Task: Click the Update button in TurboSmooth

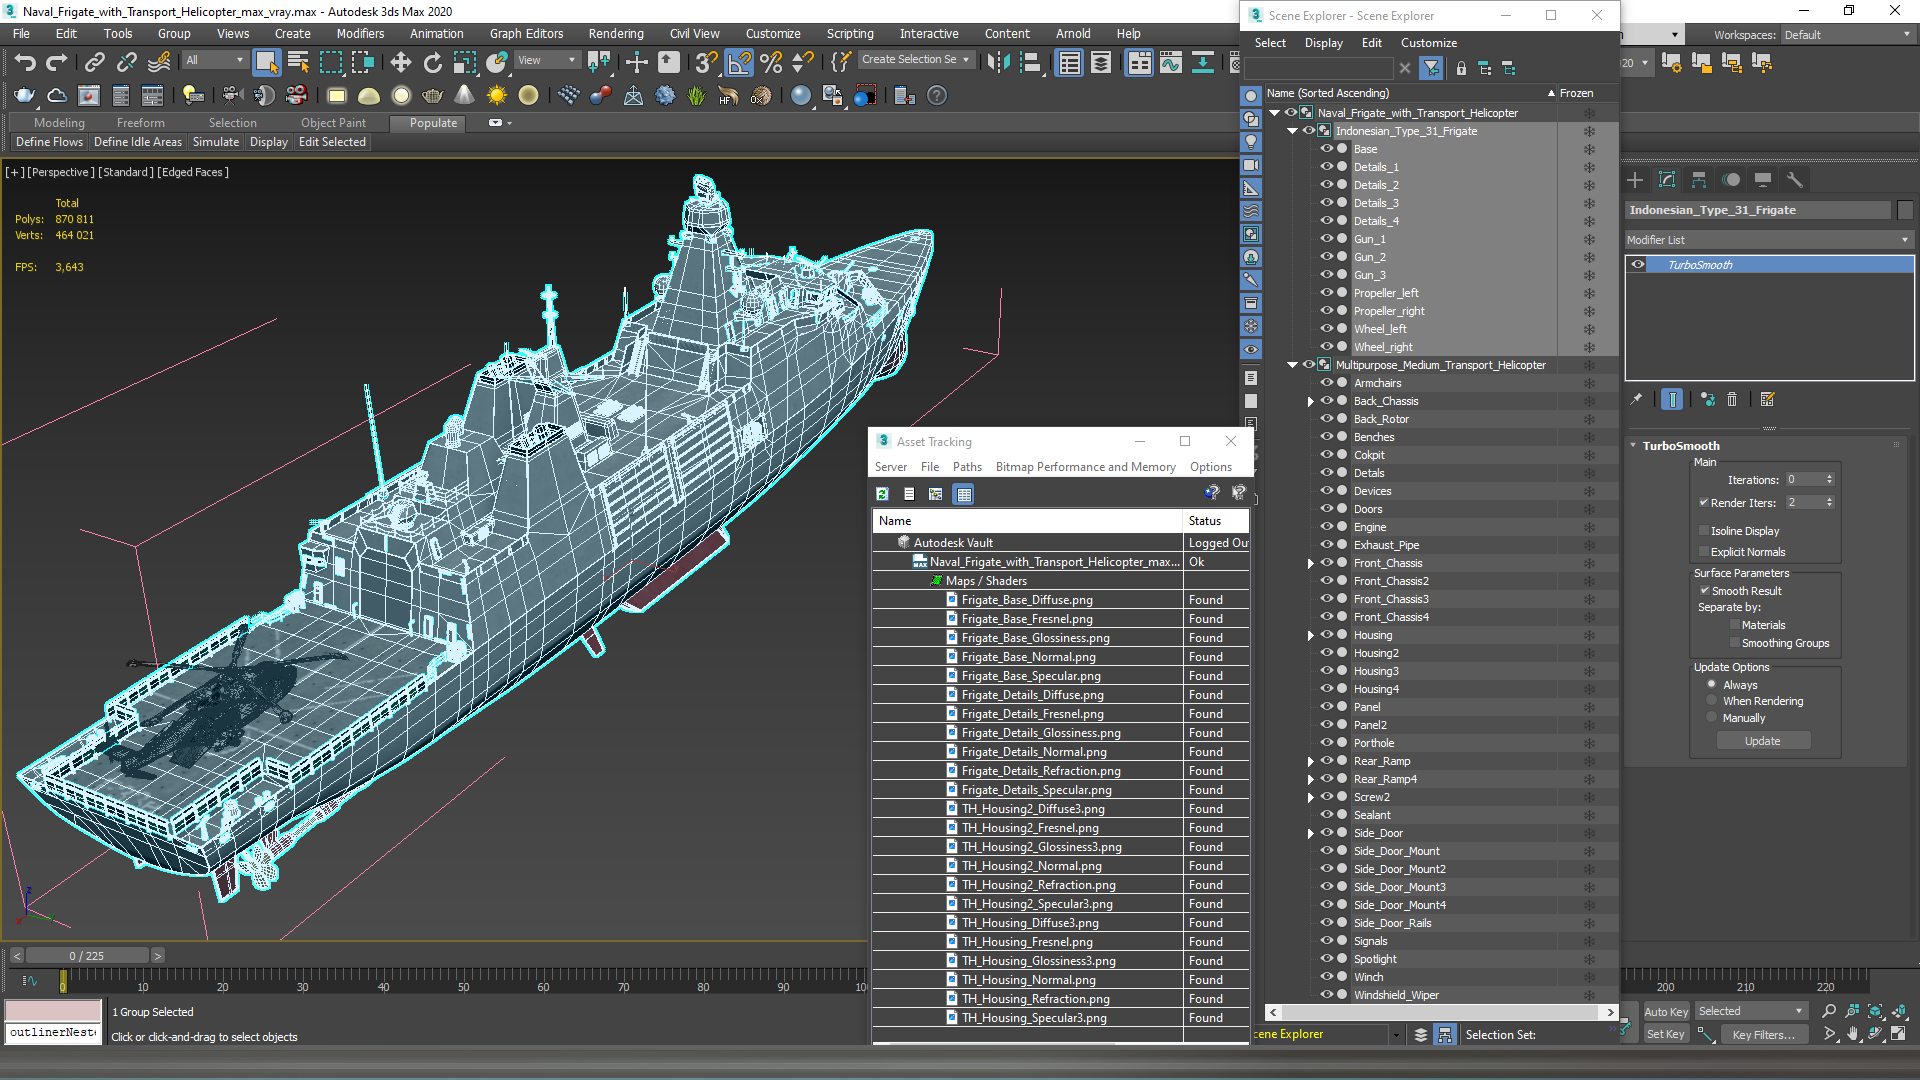Action: click(x=1763, y=741)
